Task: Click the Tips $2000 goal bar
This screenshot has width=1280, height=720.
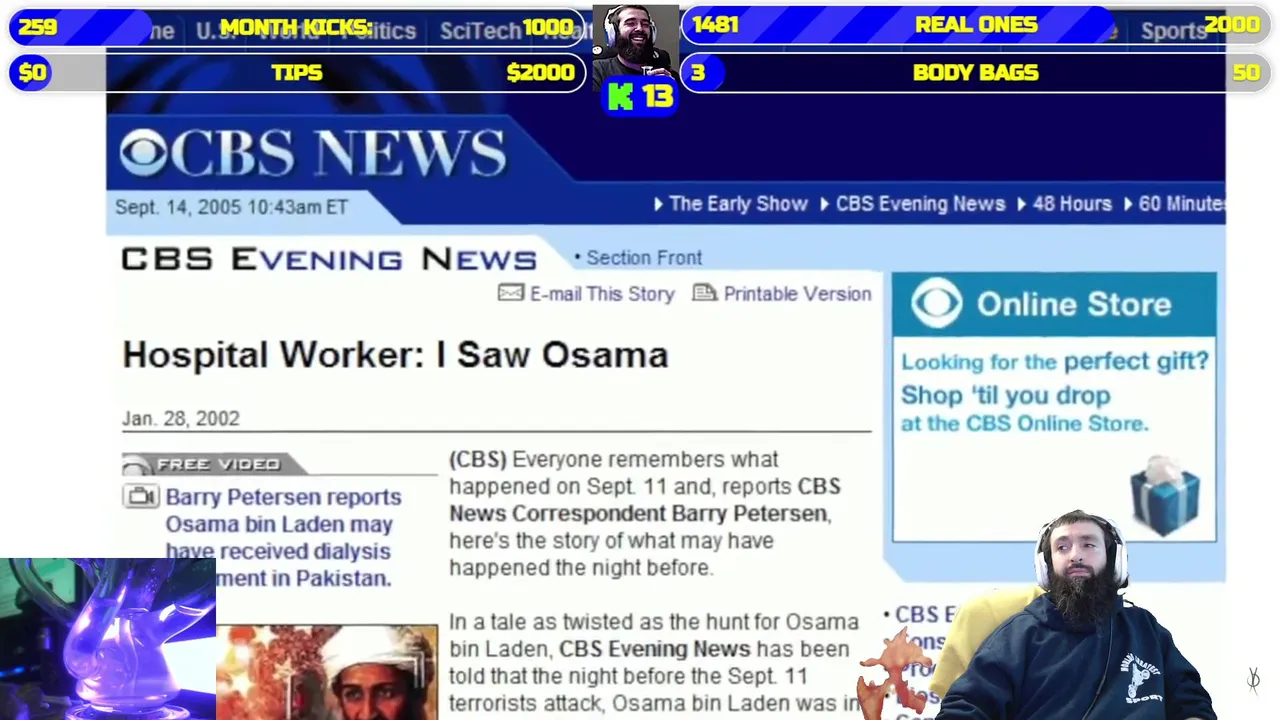Action: point(297,72)
